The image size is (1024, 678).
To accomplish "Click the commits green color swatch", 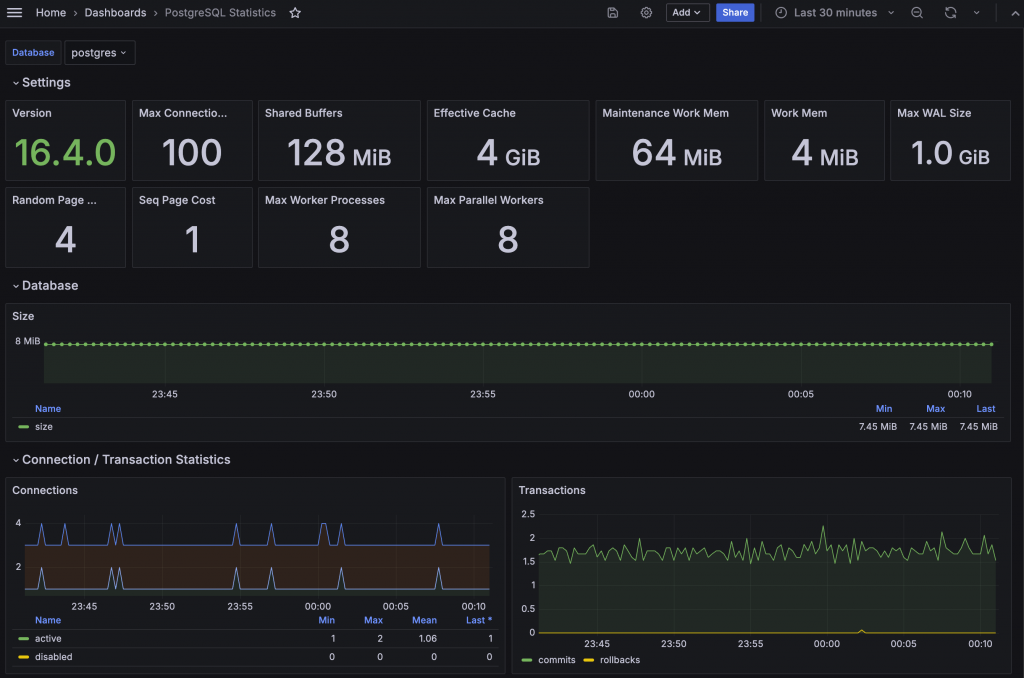I will pyautogui.click(x=528, y=660).
